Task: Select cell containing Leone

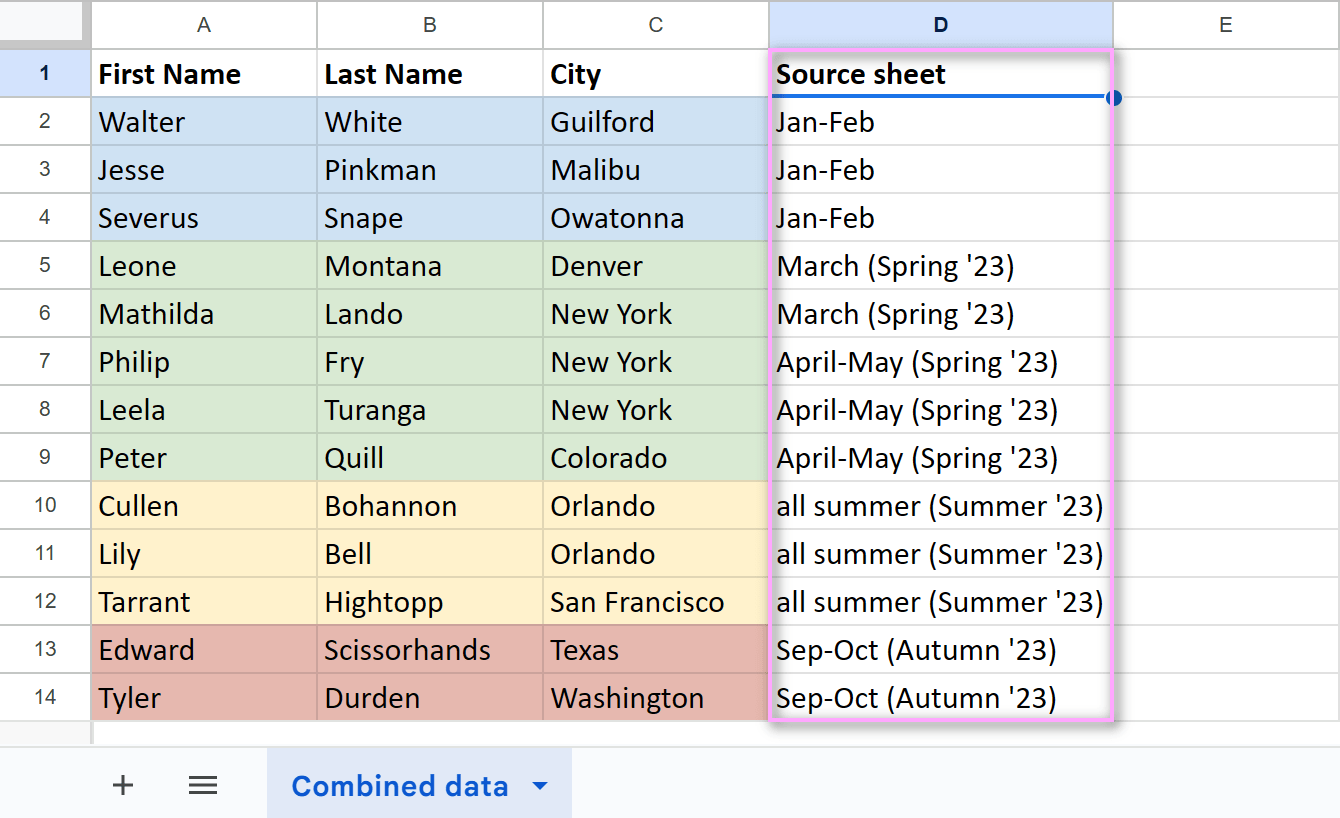Action: 204,266
